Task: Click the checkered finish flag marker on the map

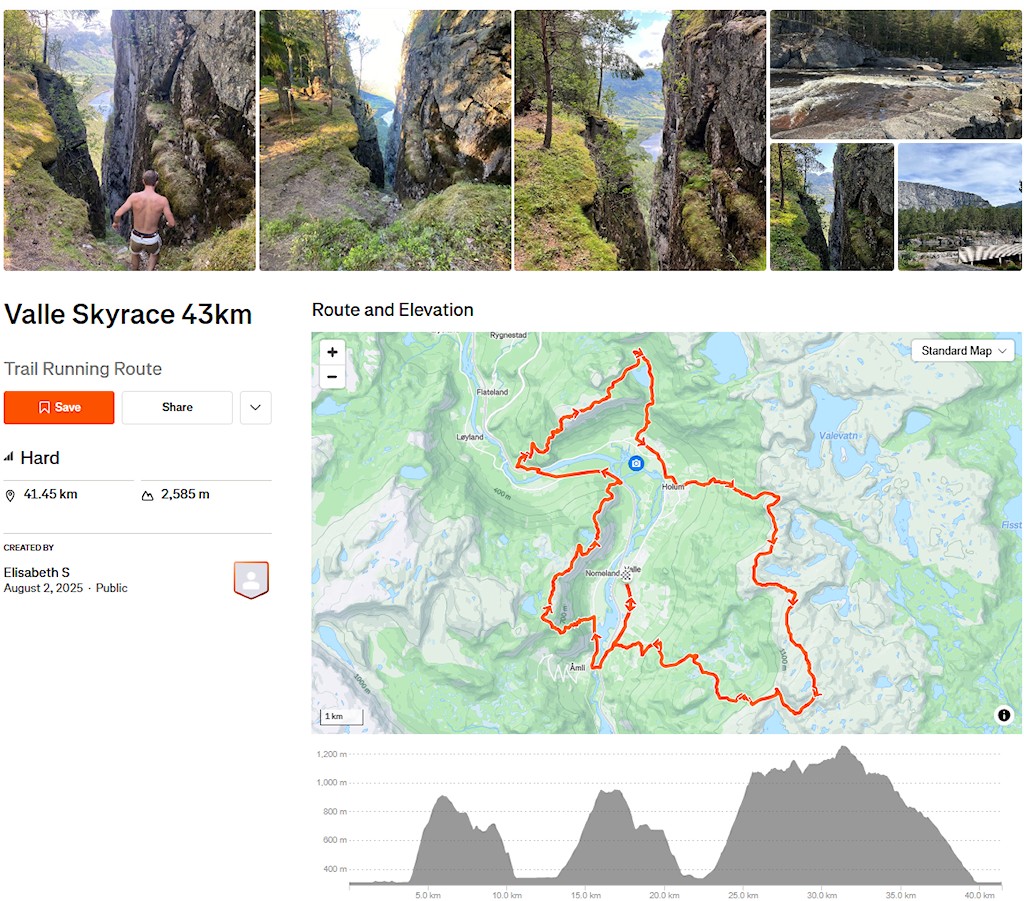Action: click(x=626, y=575)
